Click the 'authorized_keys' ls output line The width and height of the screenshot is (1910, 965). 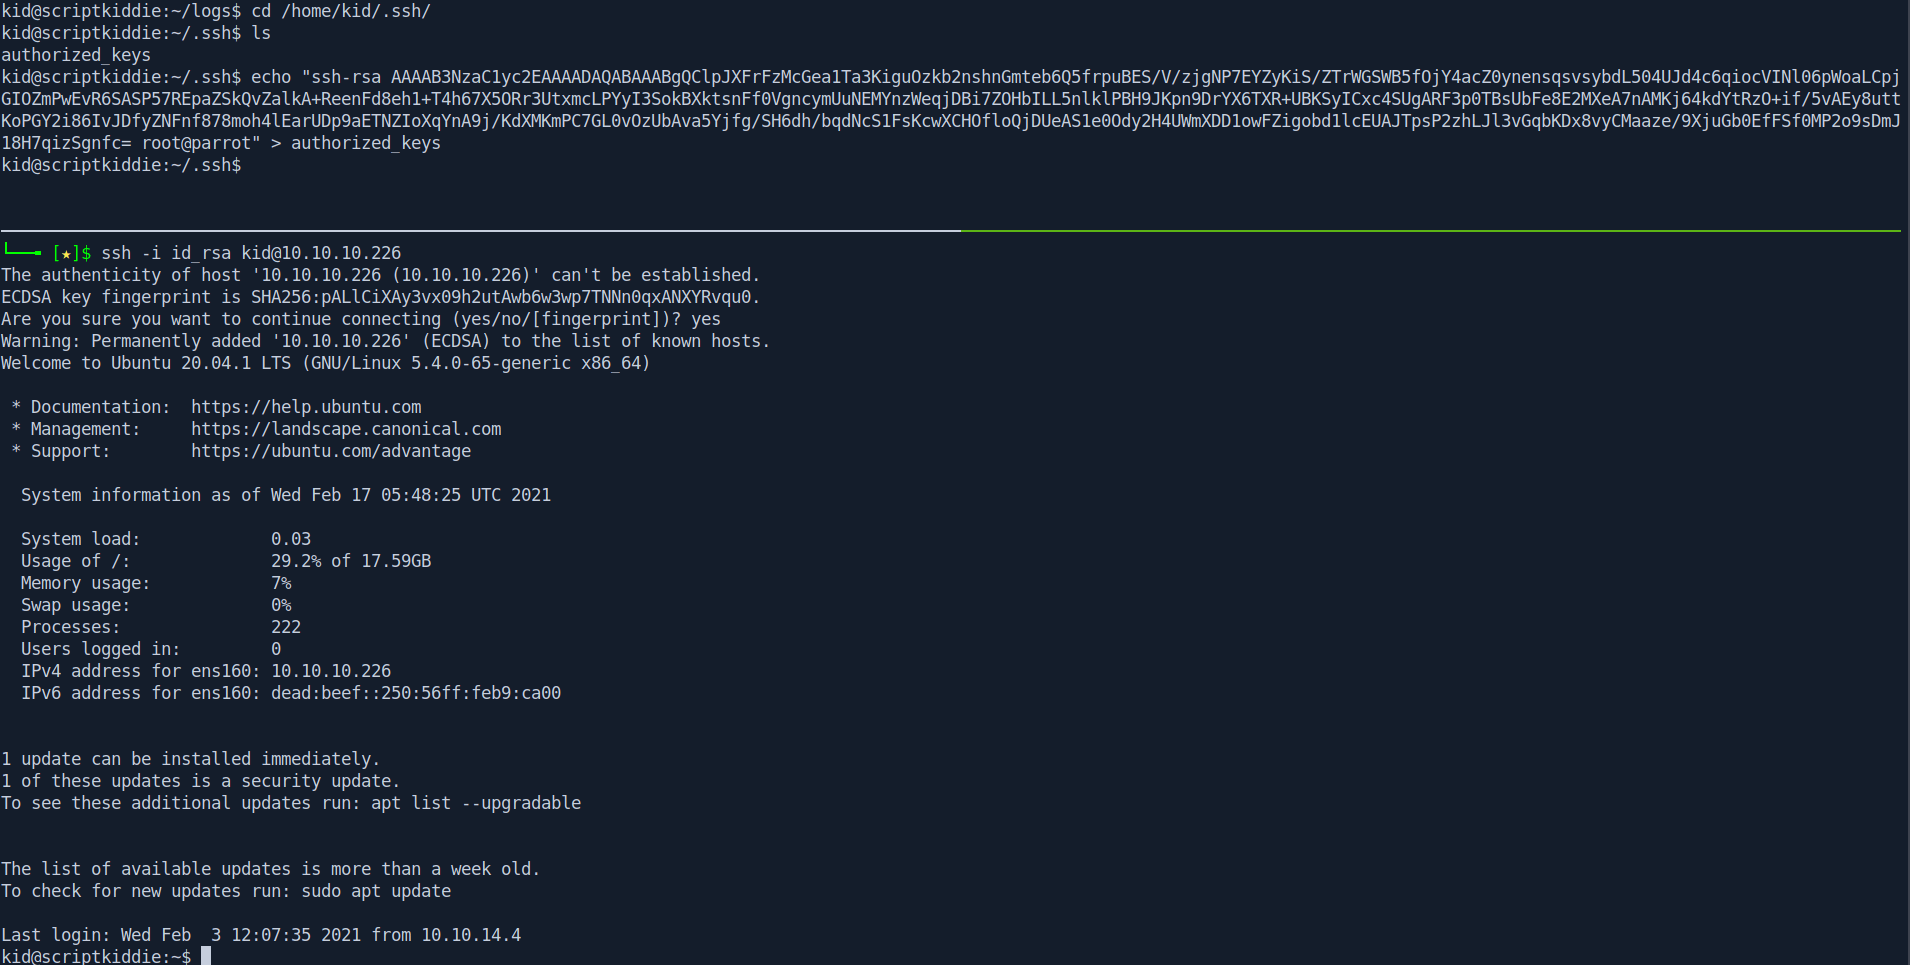76,55
